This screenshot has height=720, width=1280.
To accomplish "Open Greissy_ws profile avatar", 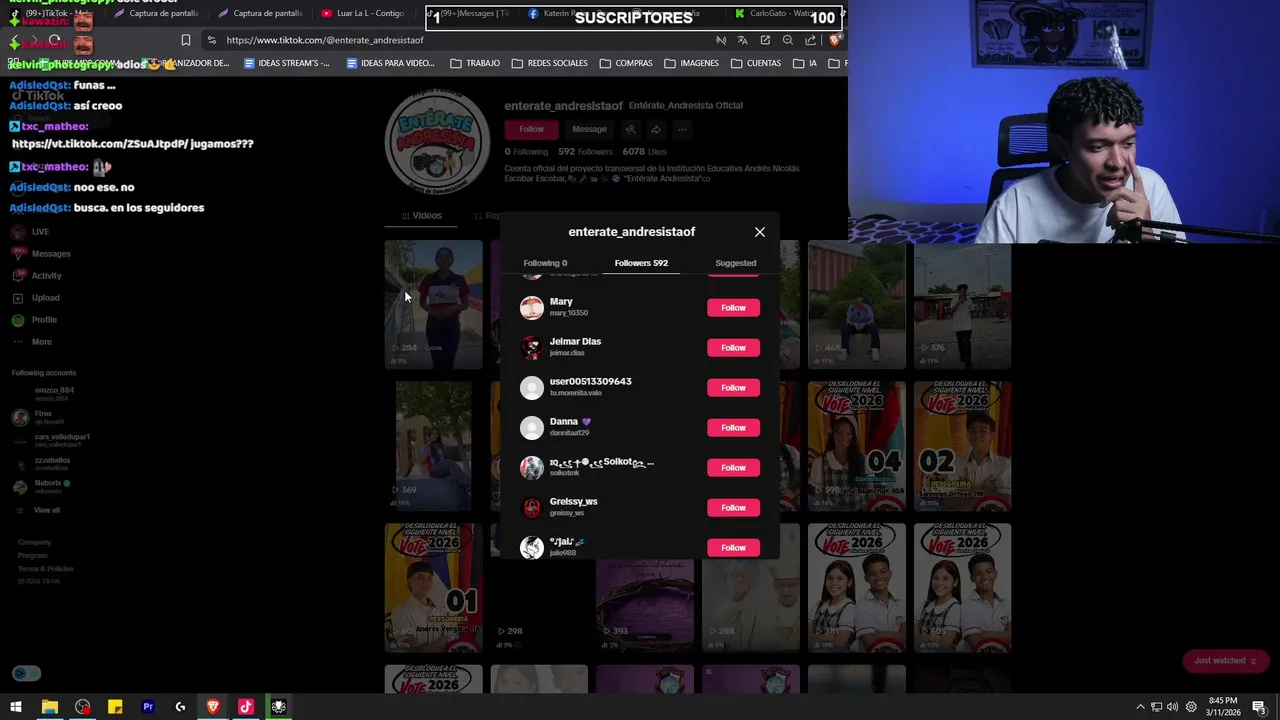I will [x=532, y=507].
